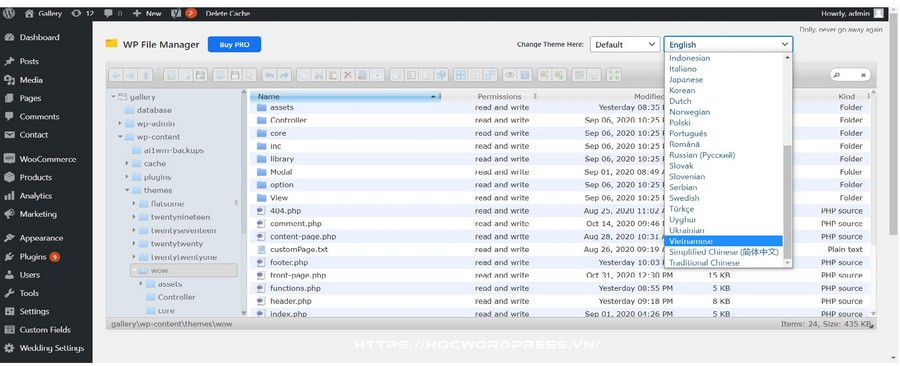Click the Forward navigation arrow in file manager toolbar
The width and height of the screenshot is (900, 366).
131,75
